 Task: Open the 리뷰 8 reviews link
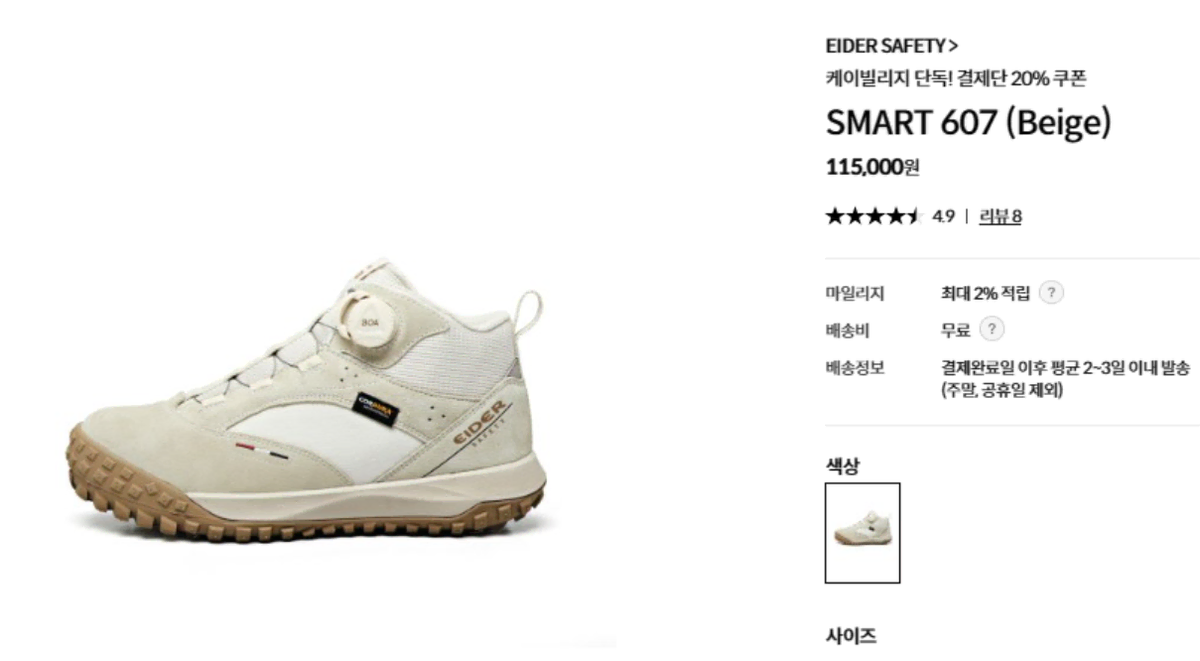1000,216
